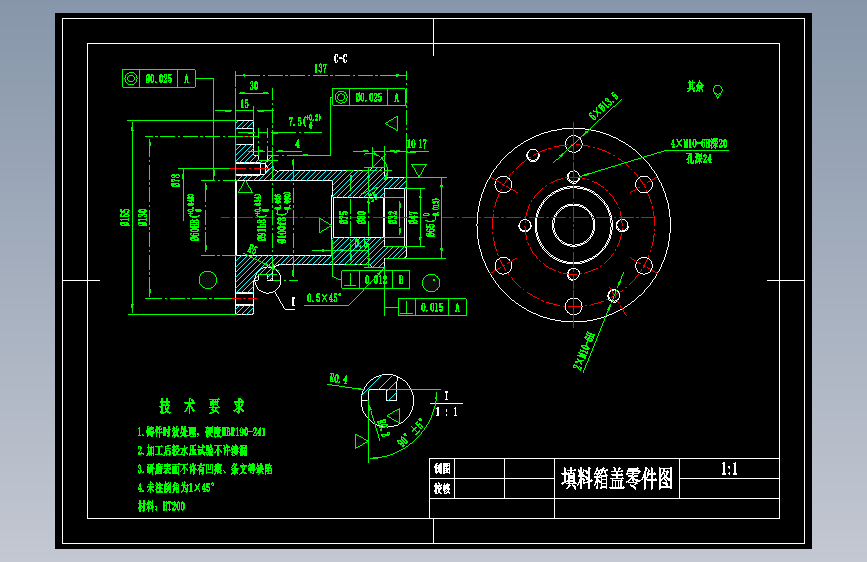Select the 30 length dimension

tap(253, 86)
